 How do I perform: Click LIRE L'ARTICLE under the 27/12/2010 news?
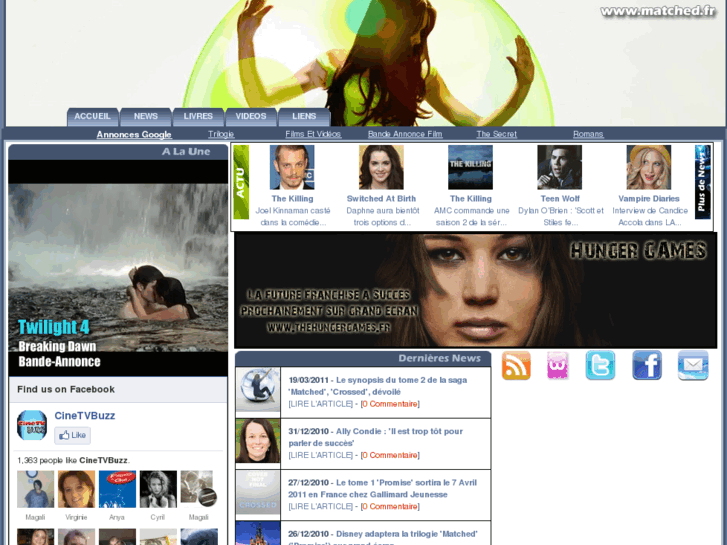[x=320, y=507]
